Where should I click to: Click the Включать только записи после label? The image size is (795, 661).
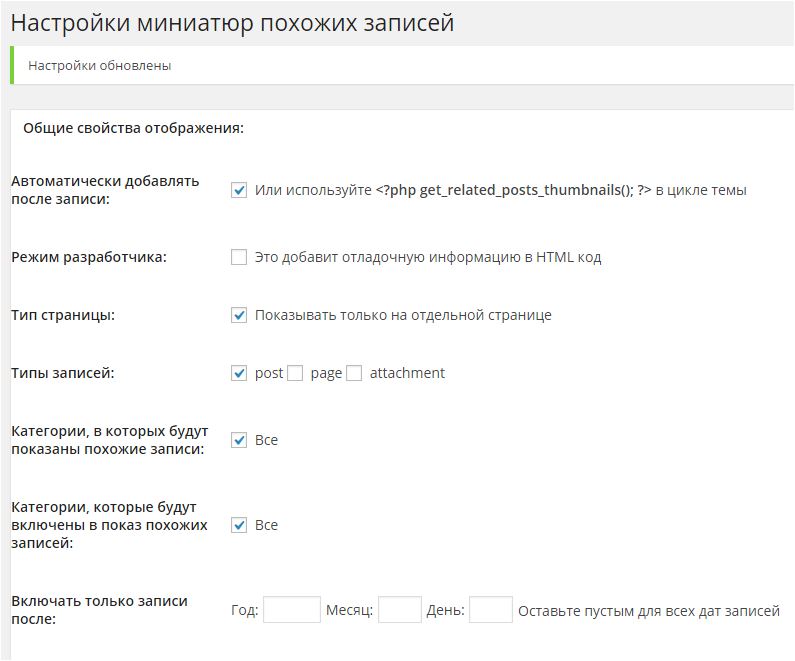pos(99,610)
